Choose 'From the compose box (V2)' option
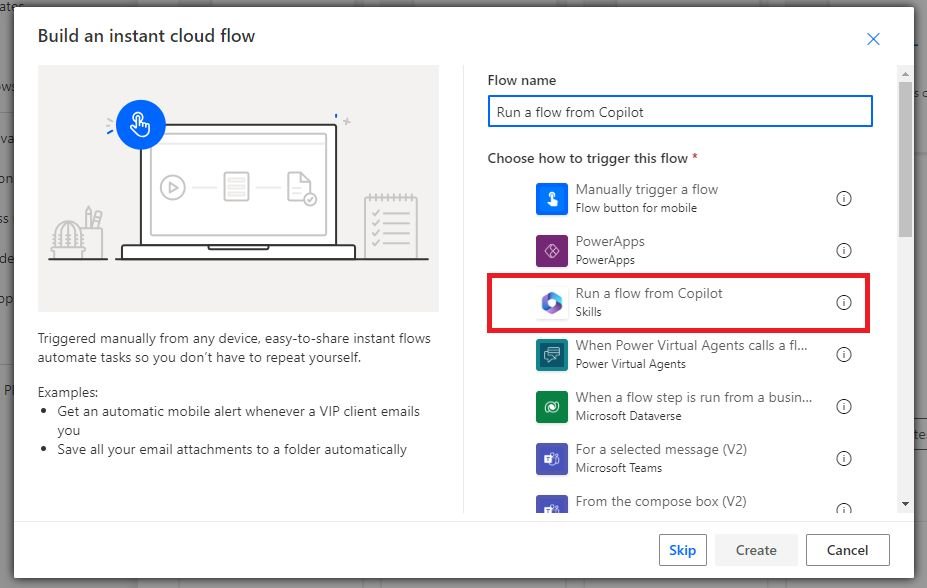927x588 pixels. coord(661,502)
